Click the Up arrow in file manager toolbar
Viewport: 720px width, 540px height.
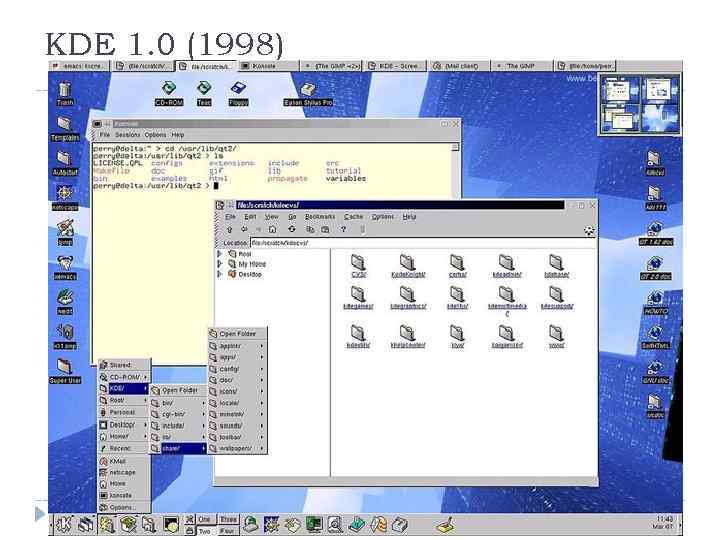[230, 229]
